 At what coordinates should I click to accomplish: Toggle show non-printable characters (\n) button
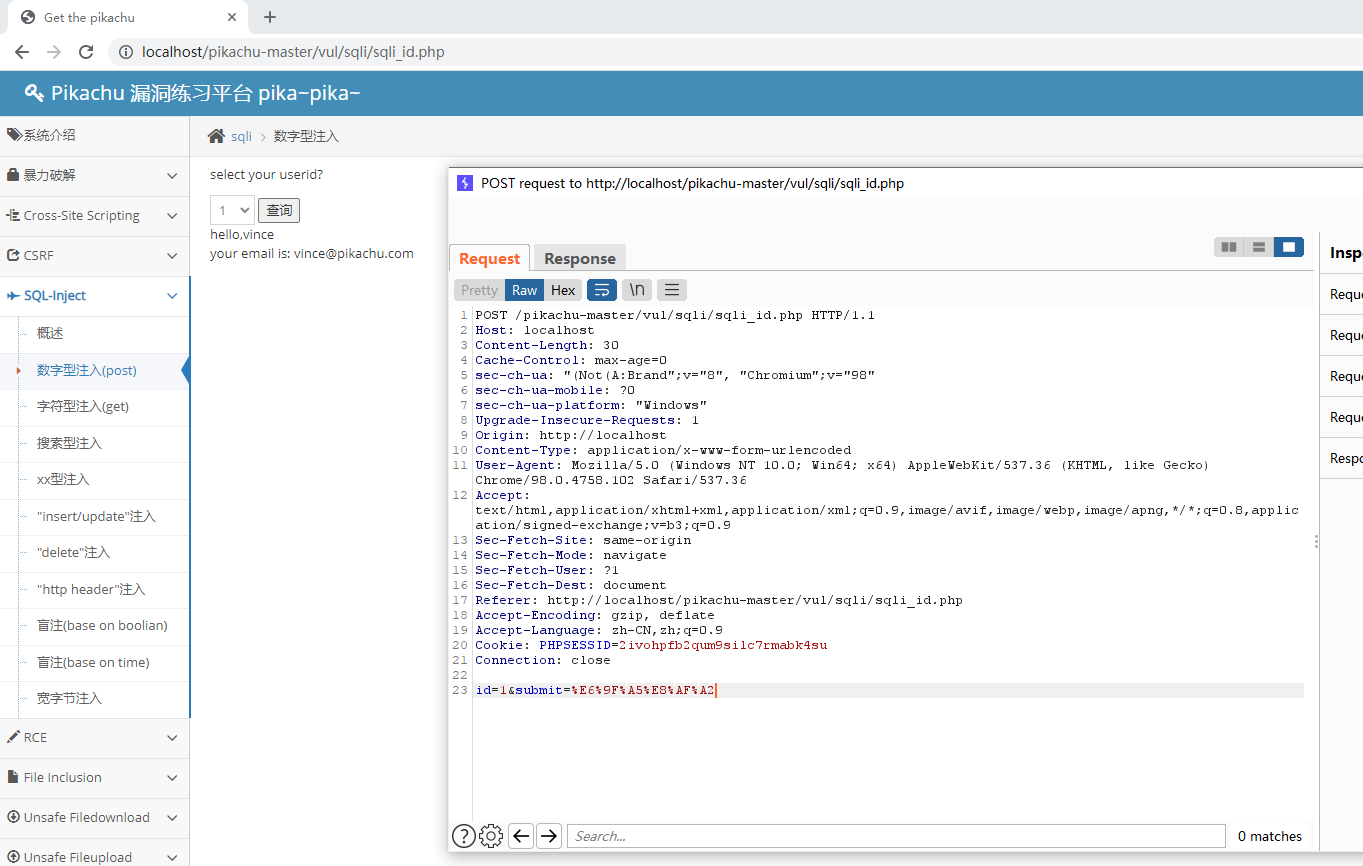(x=637, y=290)
